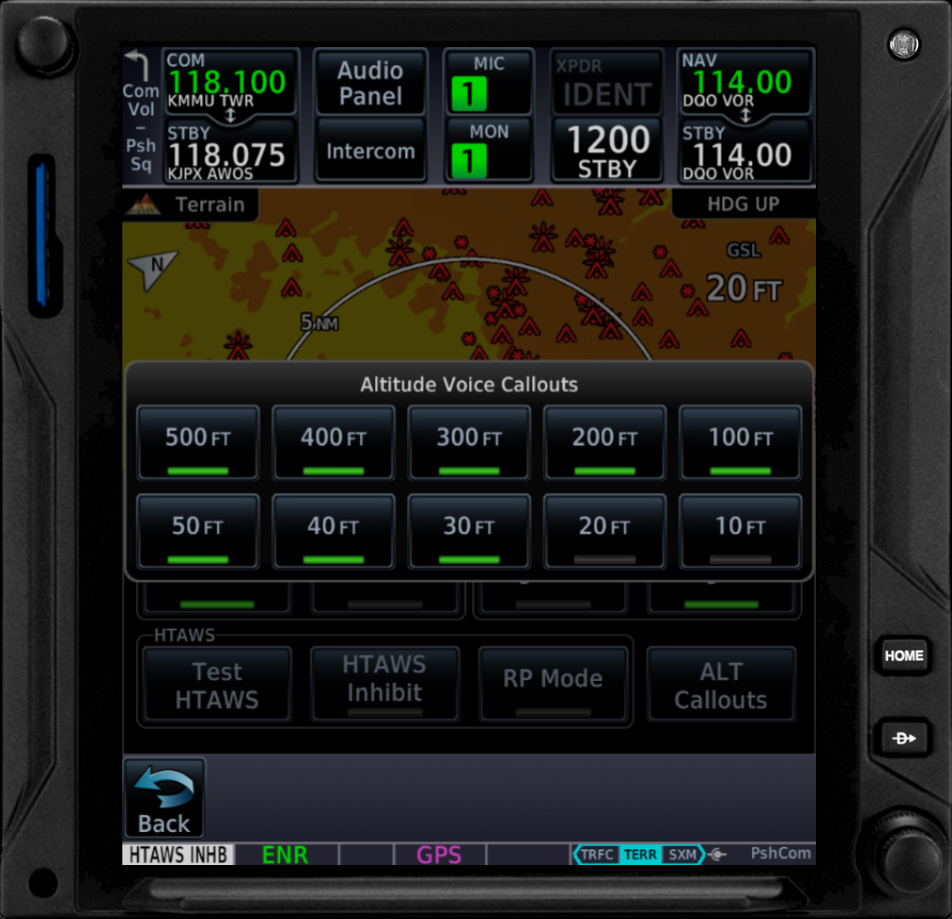The image size is (952, 919).
Task: Open the transponder code 1200 STBY
Action: click(x=607, y=150)
